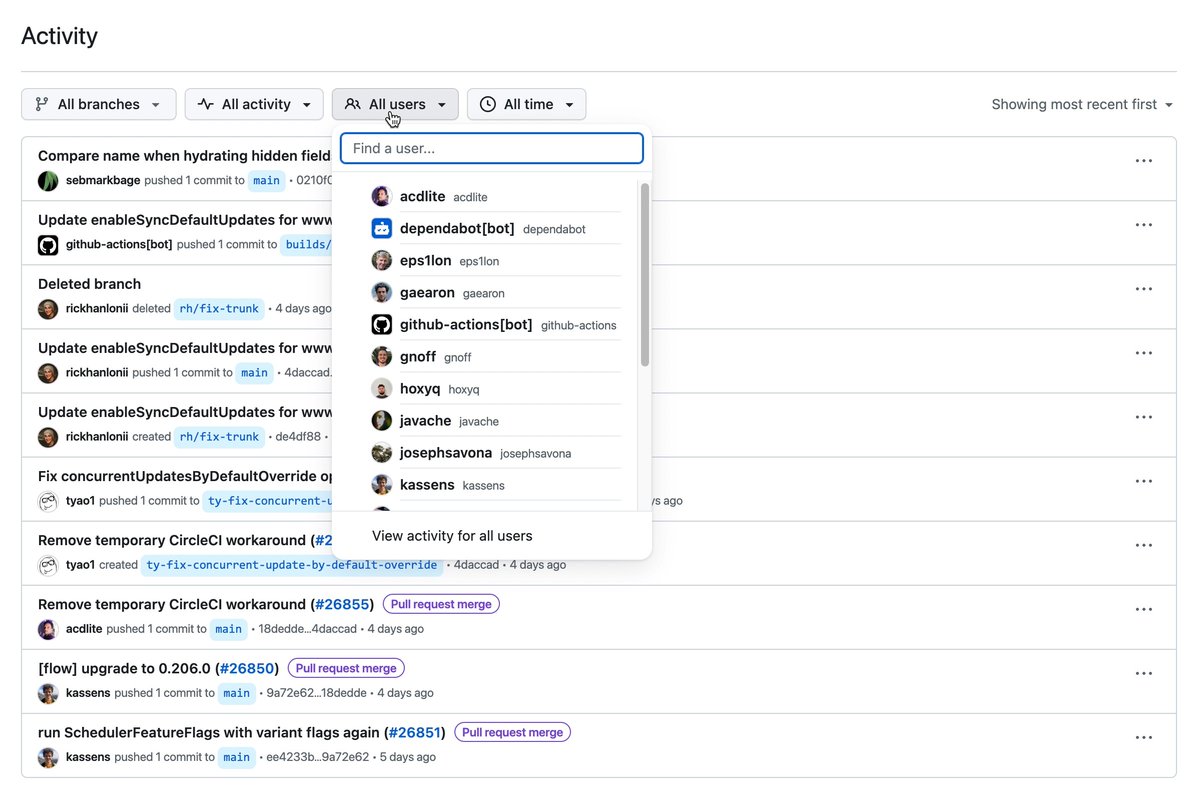Screen dimensions: 1200x792
Task: Click Pull request merge badge for #26850
Action: [x=346, y=668]
